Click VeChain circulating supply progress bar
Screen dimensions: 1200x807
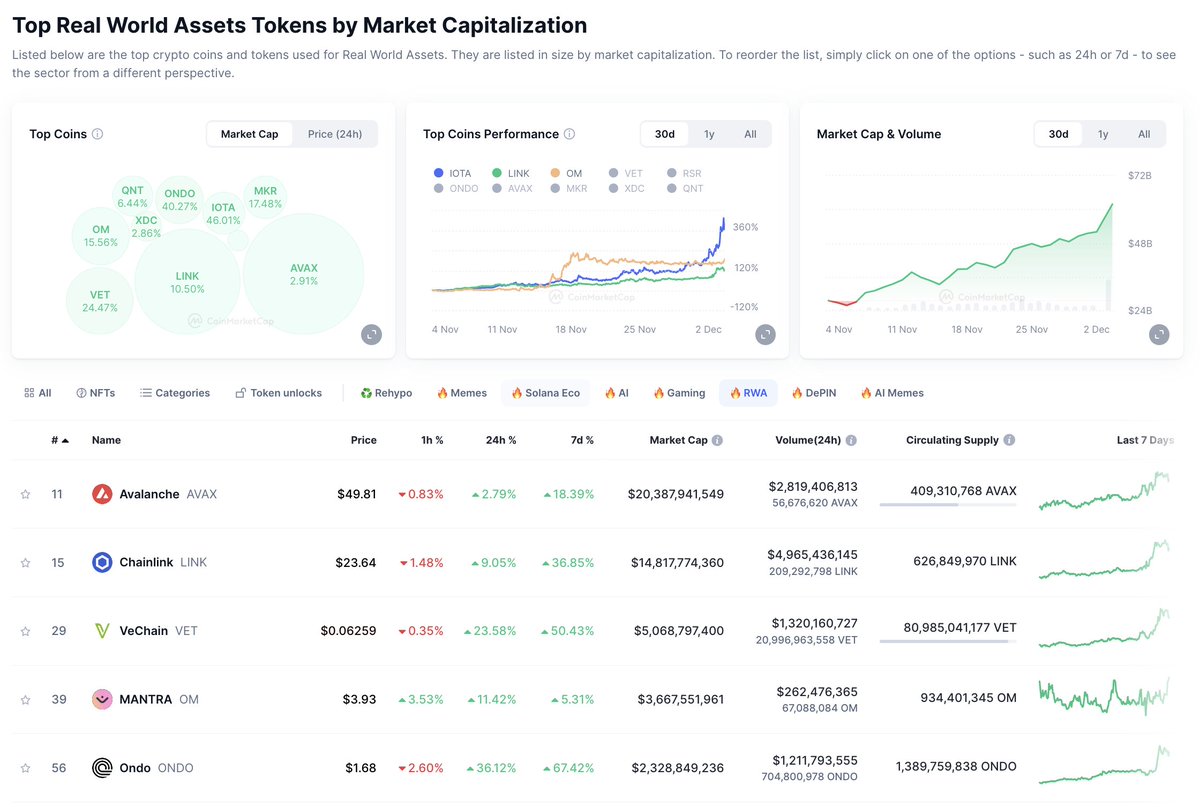click(x=948, y=641)
